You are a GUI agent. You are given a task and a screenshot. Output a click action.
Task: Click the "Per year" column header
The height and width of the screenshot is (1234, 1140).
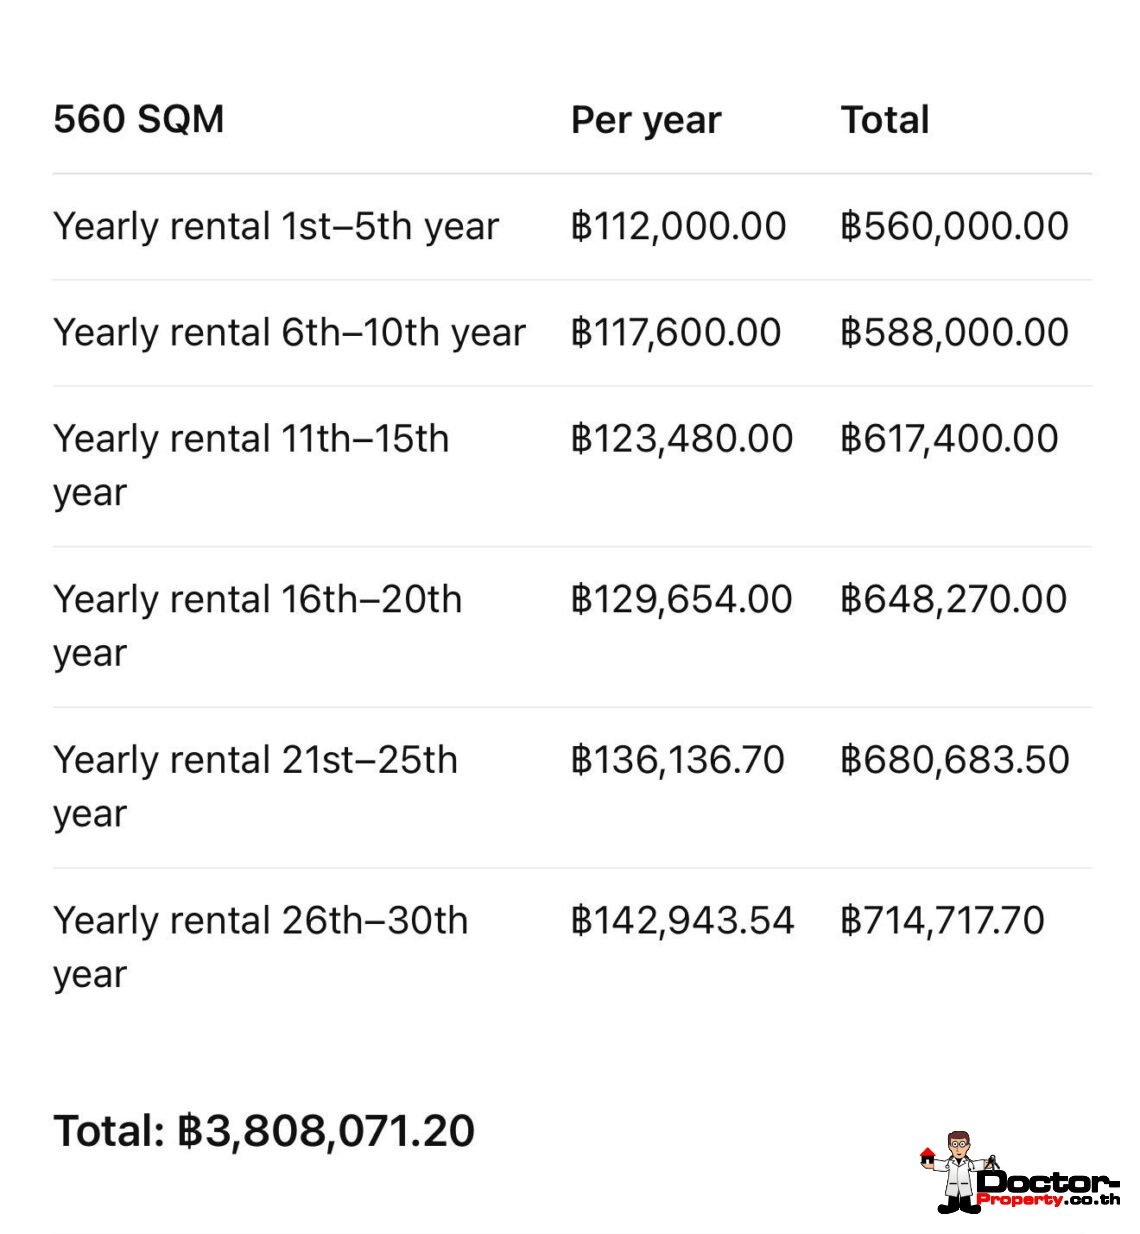(x=646, y=120)
